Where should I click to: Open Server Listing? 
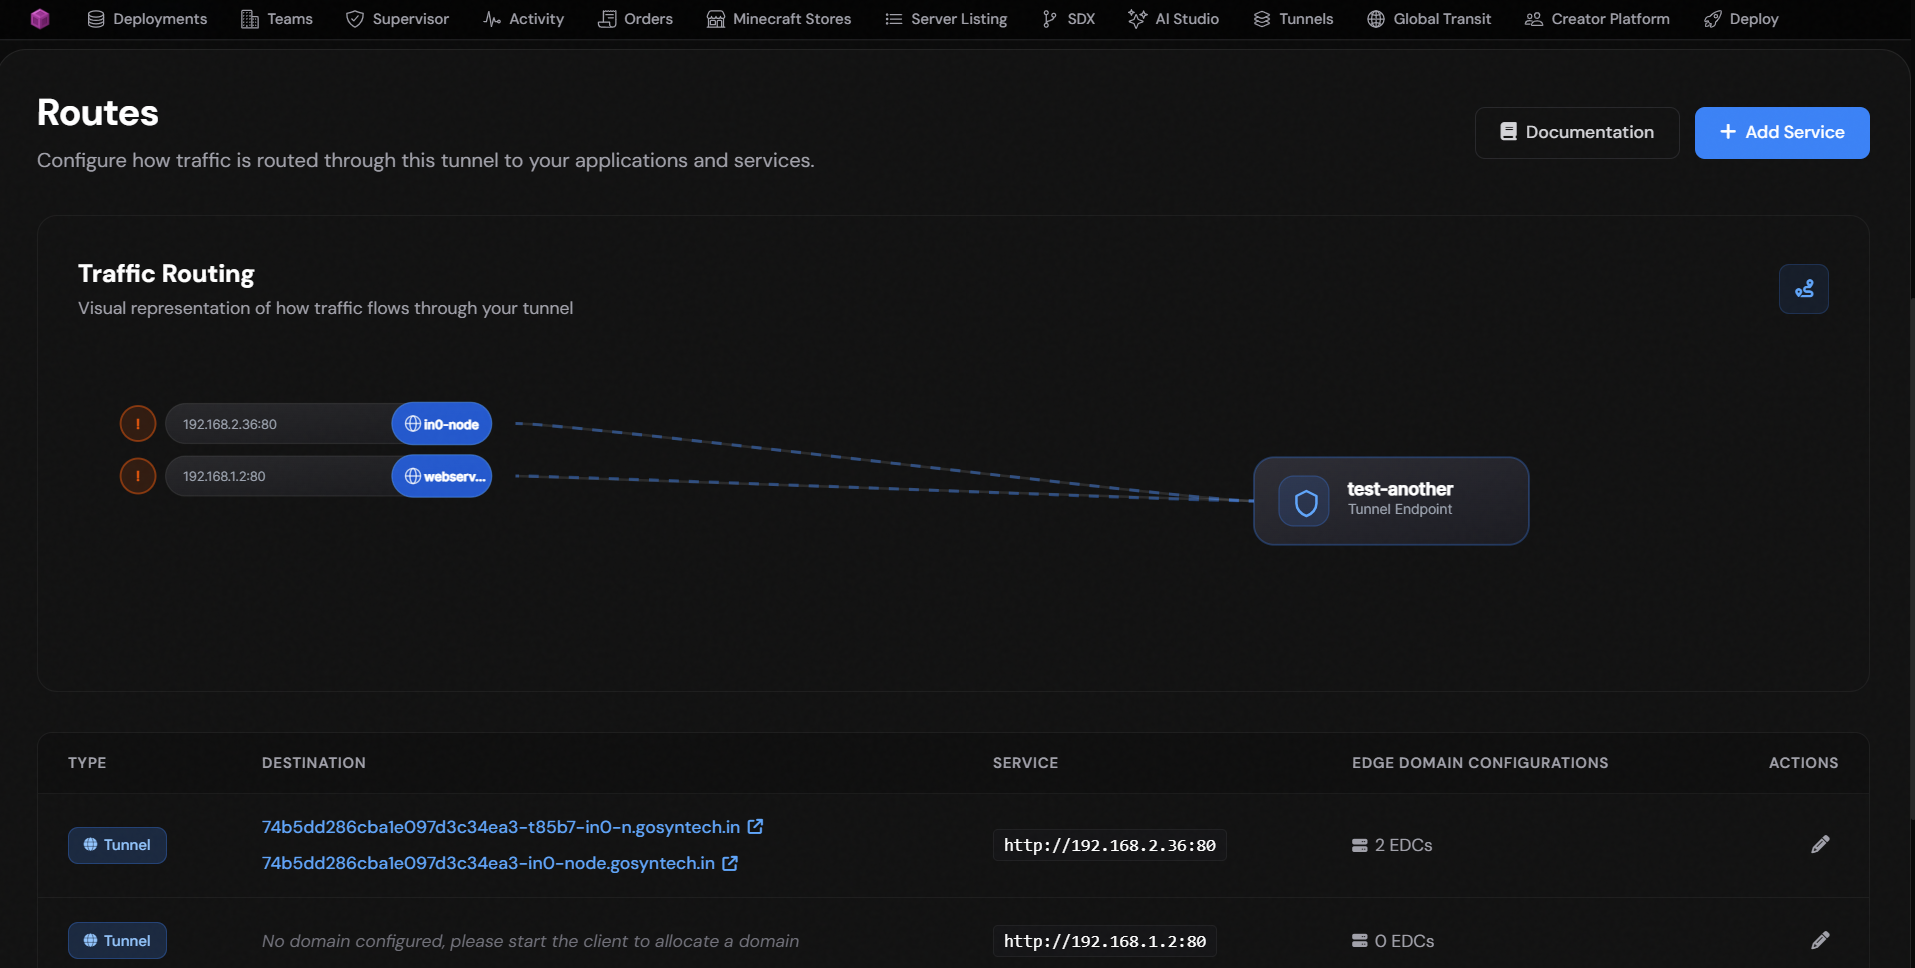946,19
